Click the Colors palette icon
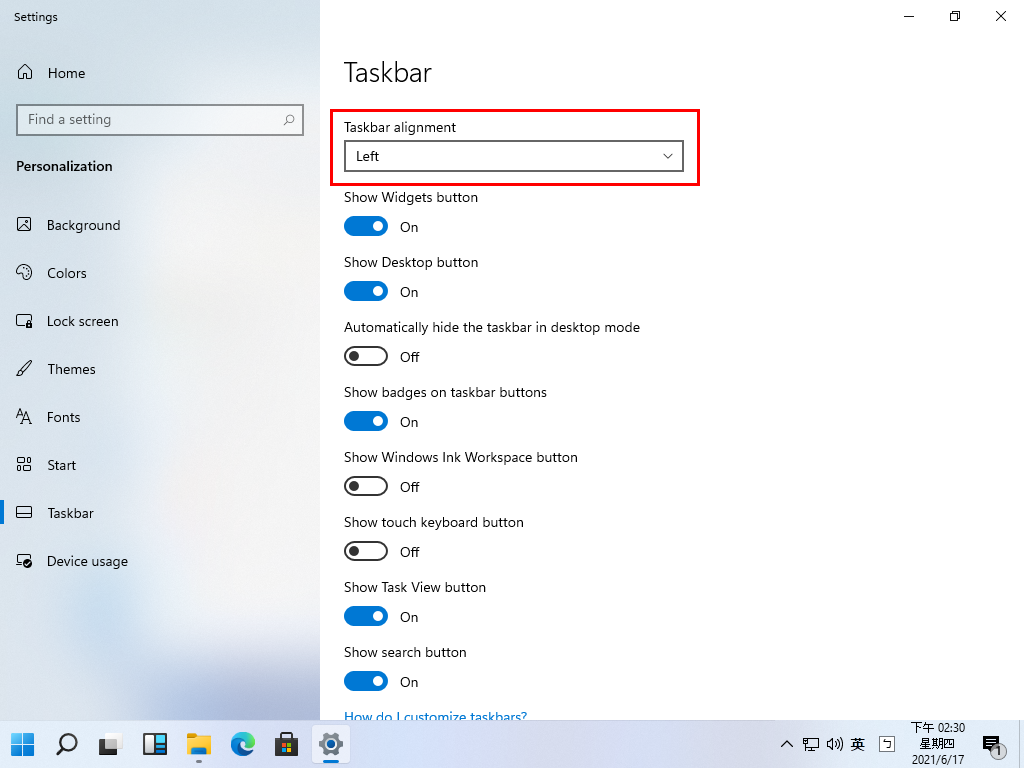1024x768 pixels. [x=24, y=272]
